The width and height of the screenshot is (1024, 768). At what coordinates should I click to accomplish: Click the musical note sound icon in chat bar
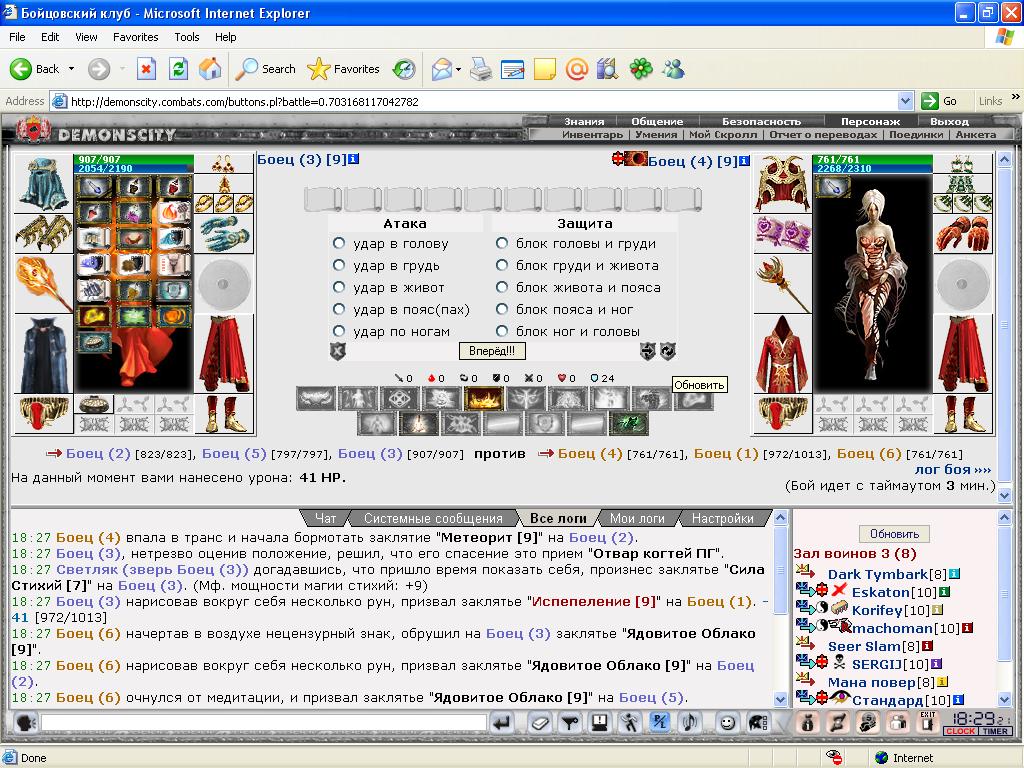pyautogui.click(x=690, y=723)
